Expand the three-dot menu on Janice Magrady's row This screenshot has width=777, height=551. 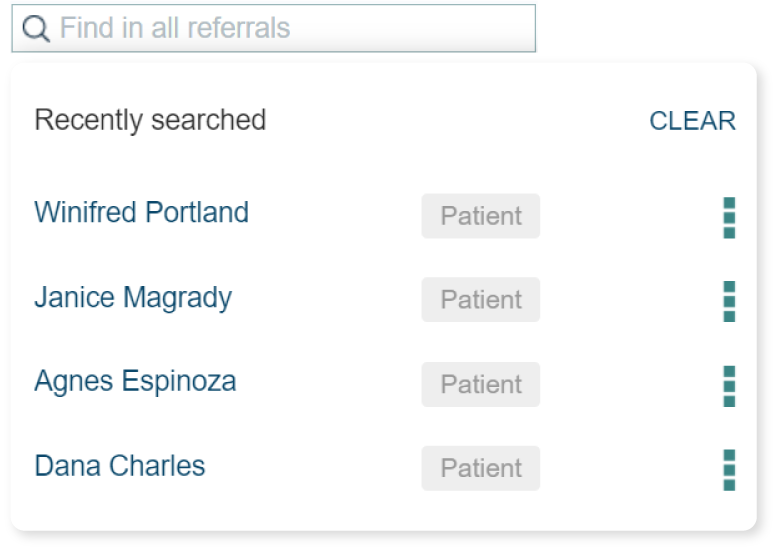[729, 301]
